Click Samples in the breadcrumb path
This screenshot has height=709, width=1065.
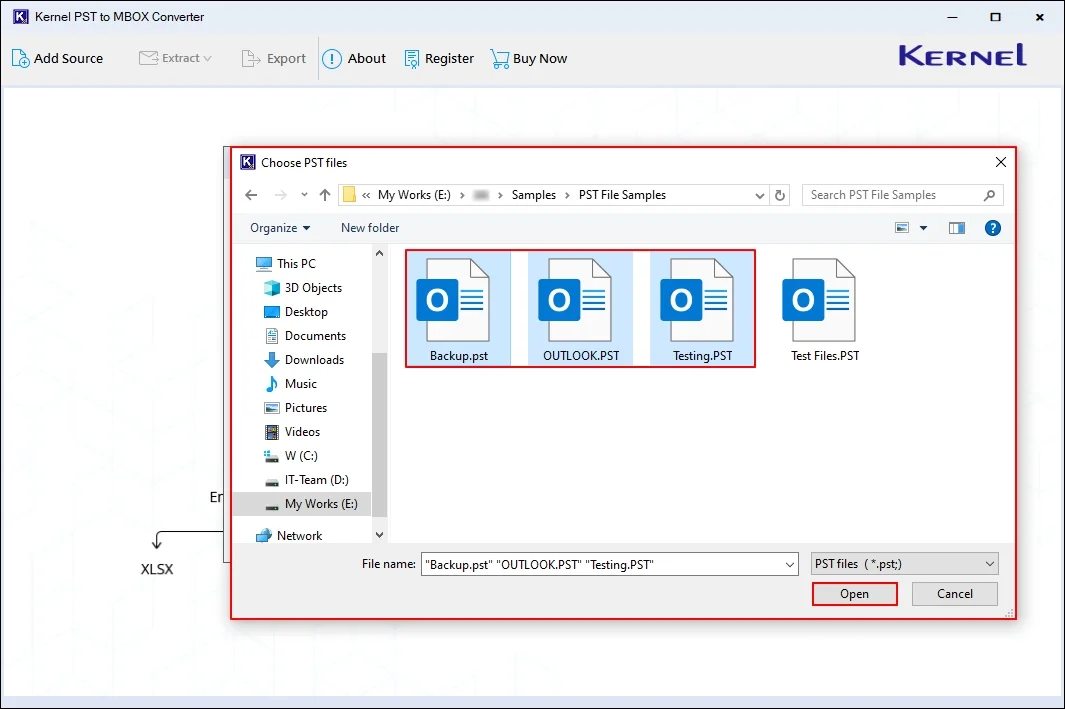(534, 194)
